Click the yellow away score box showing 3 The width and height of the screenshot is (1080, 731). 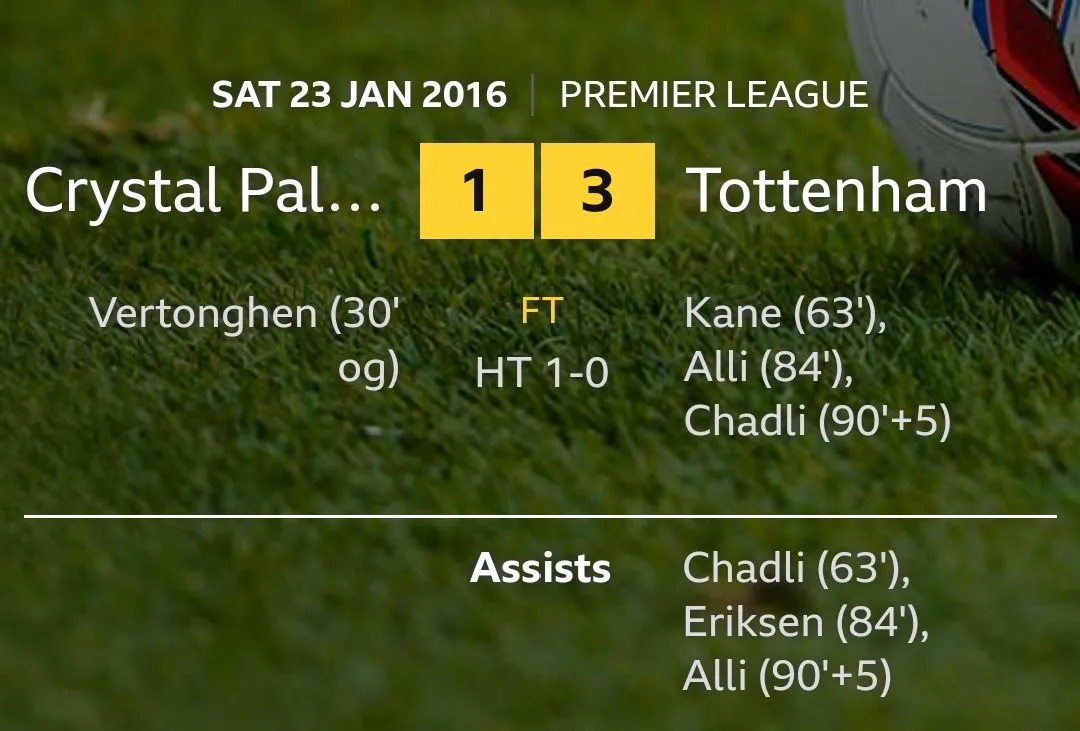click(598, 191)
